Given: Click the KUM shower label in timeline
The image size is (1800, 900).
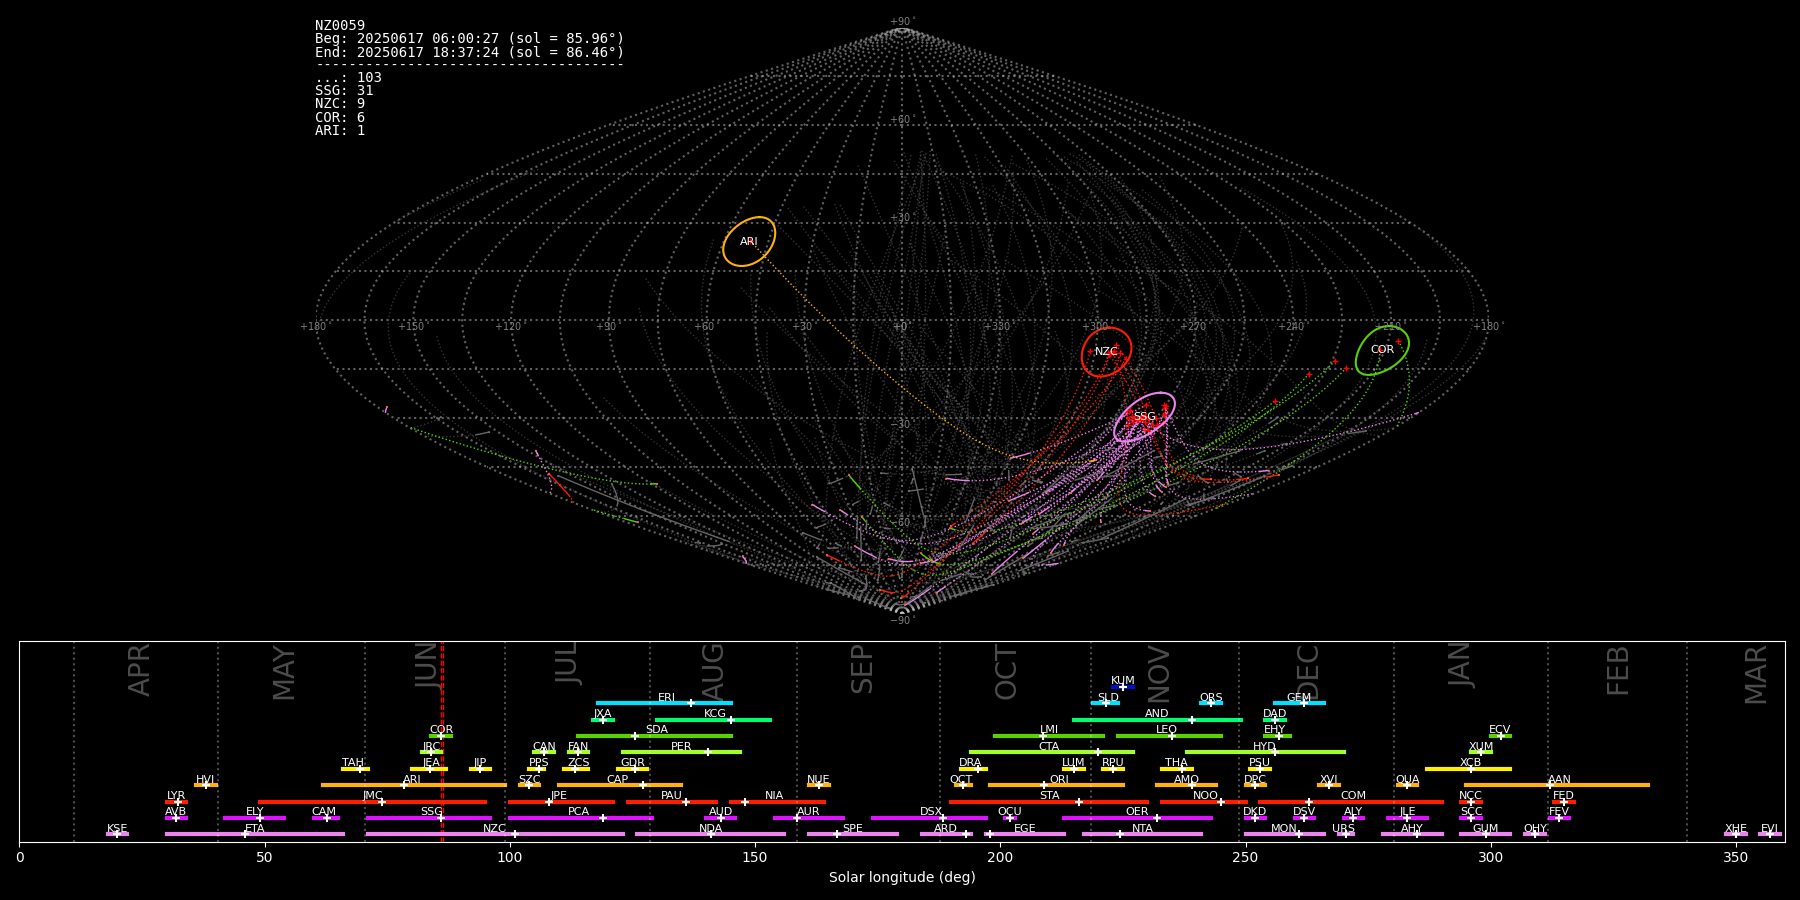Looking at the screenshot, I should tap(1123, 681).
